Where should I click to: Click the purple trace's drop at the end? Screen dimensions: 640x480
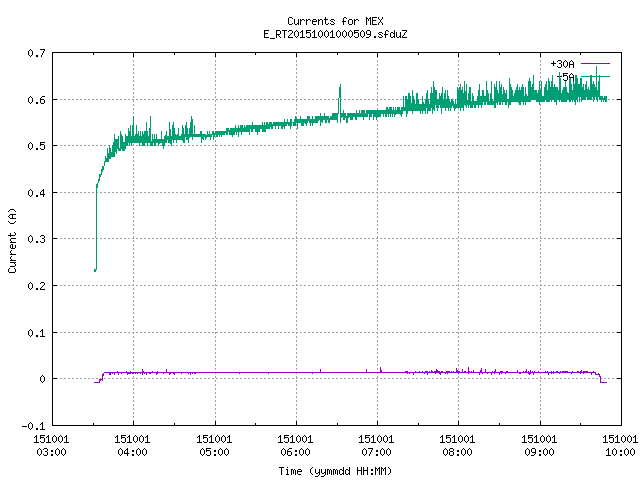tap(601, 378)
